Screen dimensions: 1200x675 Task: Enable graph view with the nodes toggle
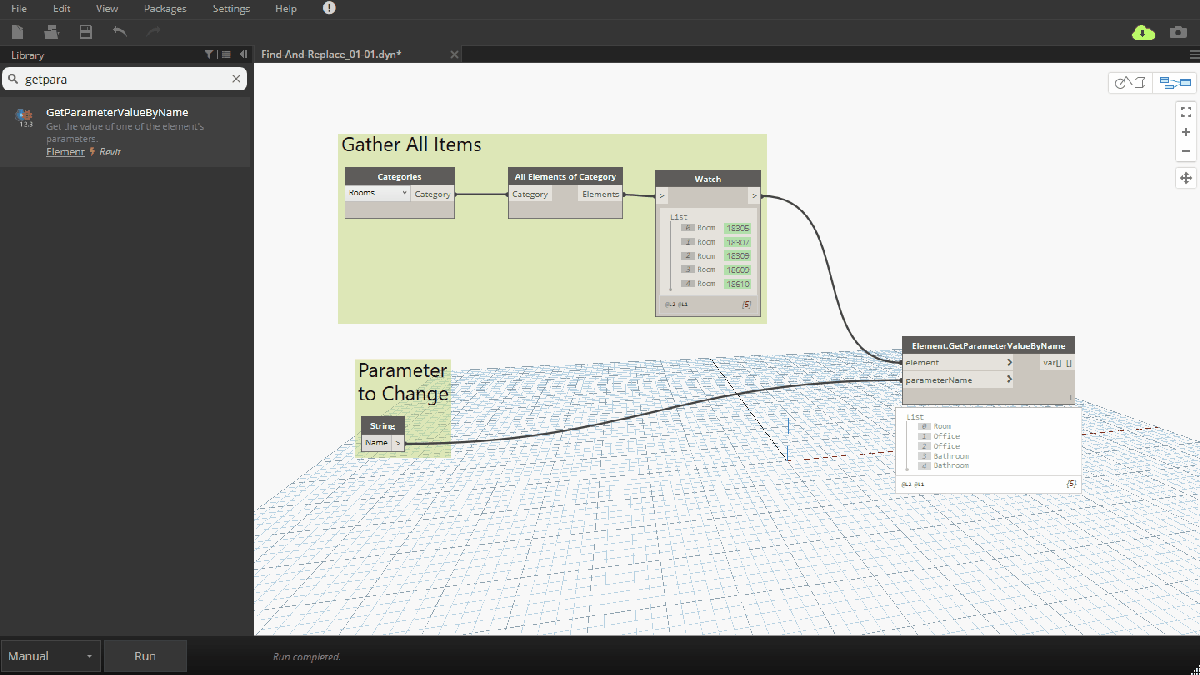1174,82
